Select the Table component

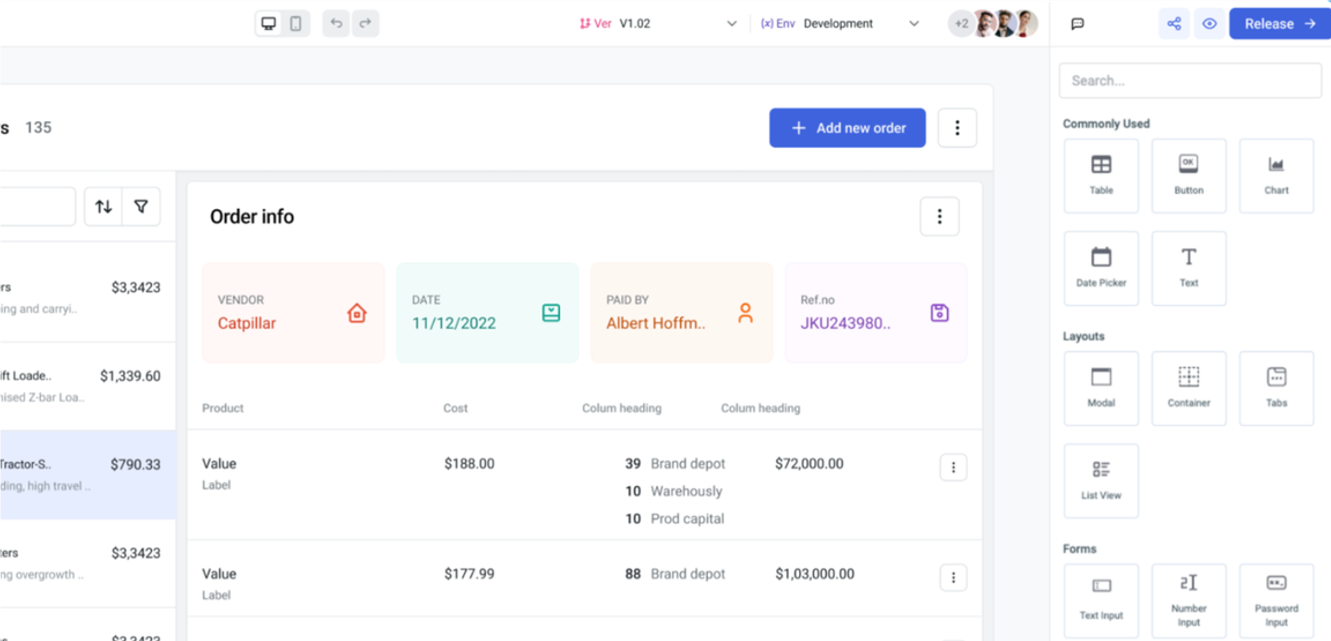tap(1101, 176)
